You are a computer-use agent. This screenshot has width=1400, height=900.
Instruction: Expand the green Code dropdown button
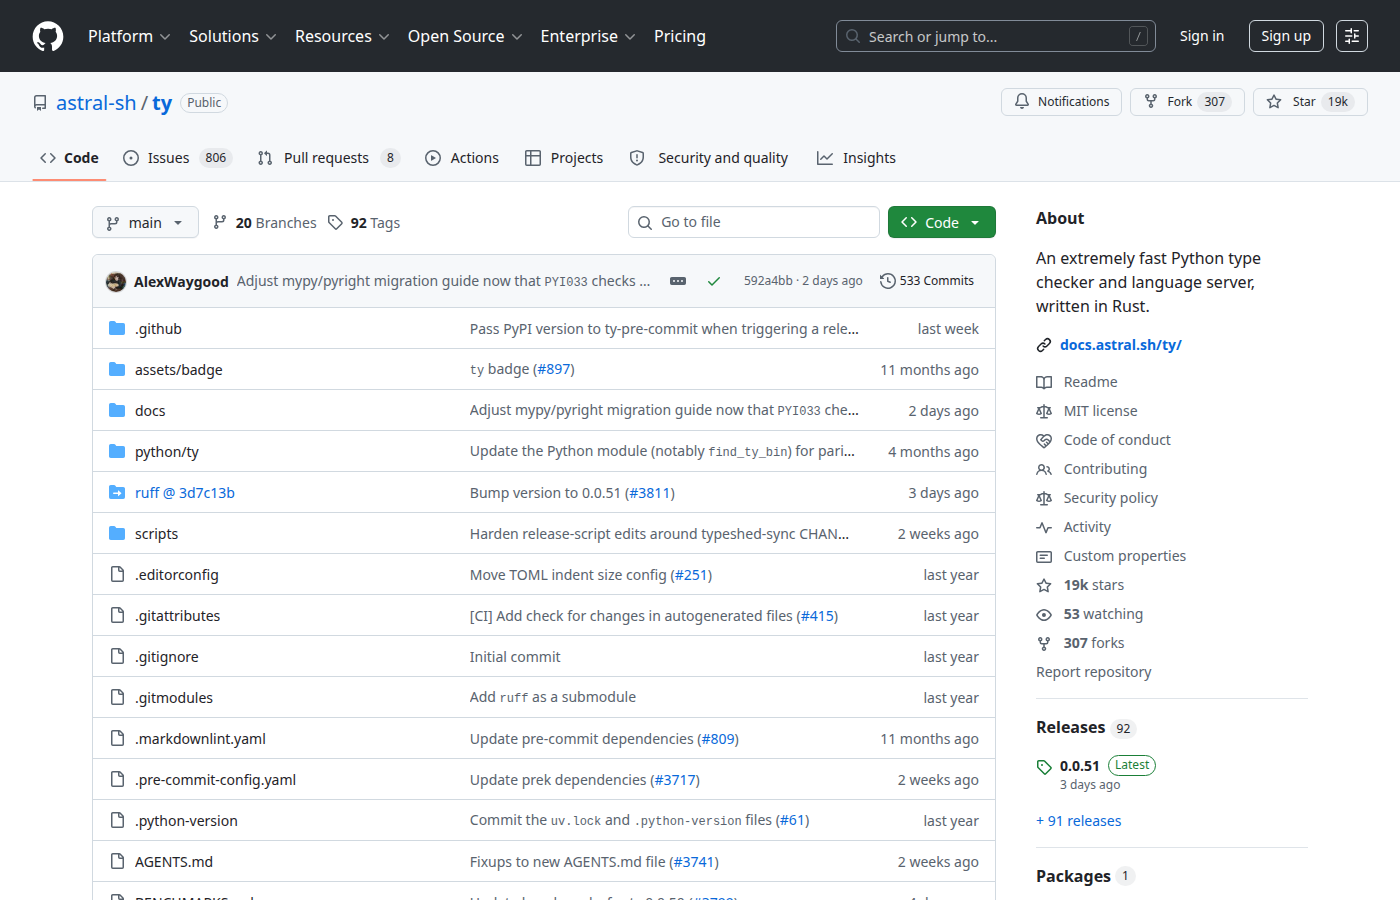pyautogui.click(x=942, y=222)
